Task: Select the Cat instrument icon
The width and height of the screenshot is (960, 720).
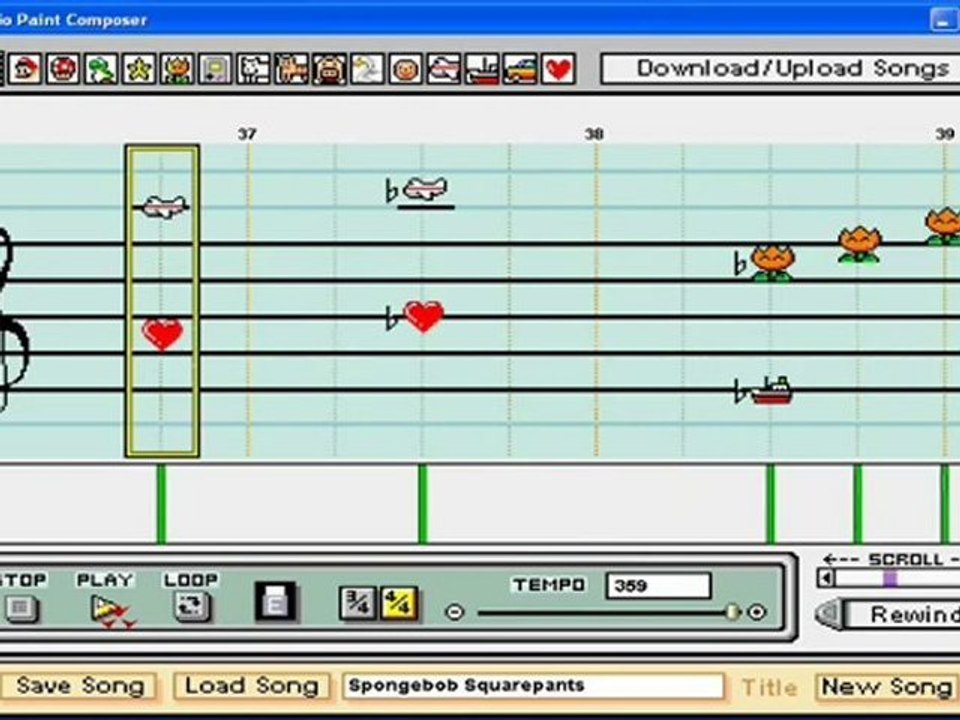Action: [x=291, y=69]
